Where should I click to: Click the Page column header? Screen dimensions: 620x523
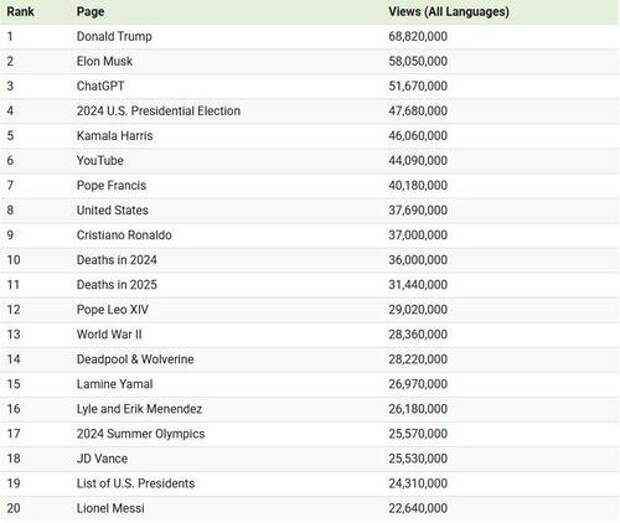pos(89,12)
